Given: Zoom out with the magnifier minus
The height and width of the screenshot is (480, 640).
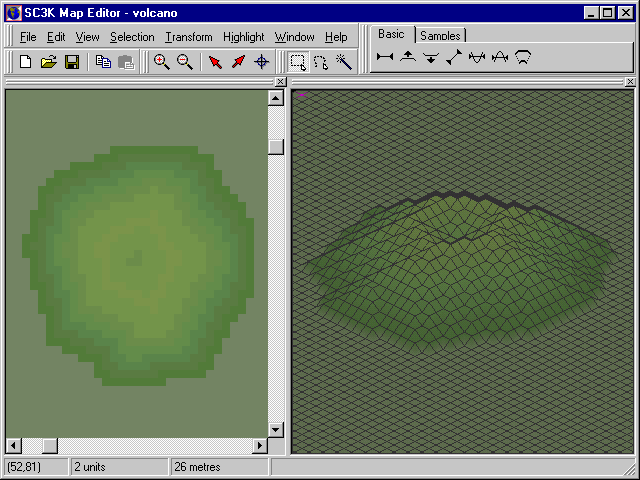Looking at the screenshot, I should pyautogui.click(x=184, y=62).
